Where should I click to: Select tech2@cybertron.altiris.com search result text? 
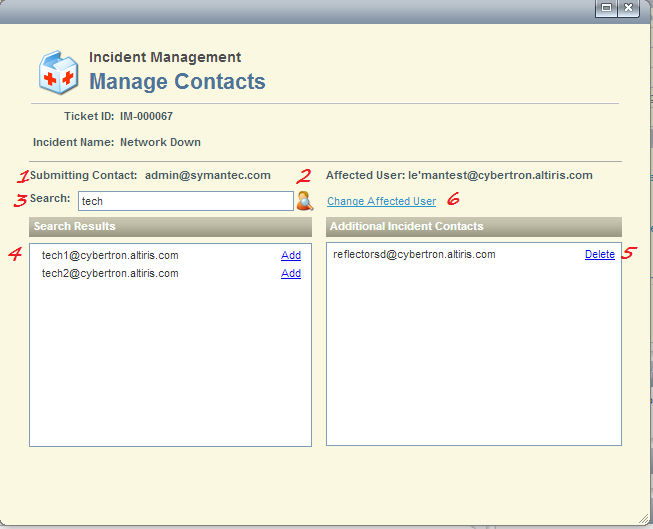pyautogui.click(x=110, y=273)
